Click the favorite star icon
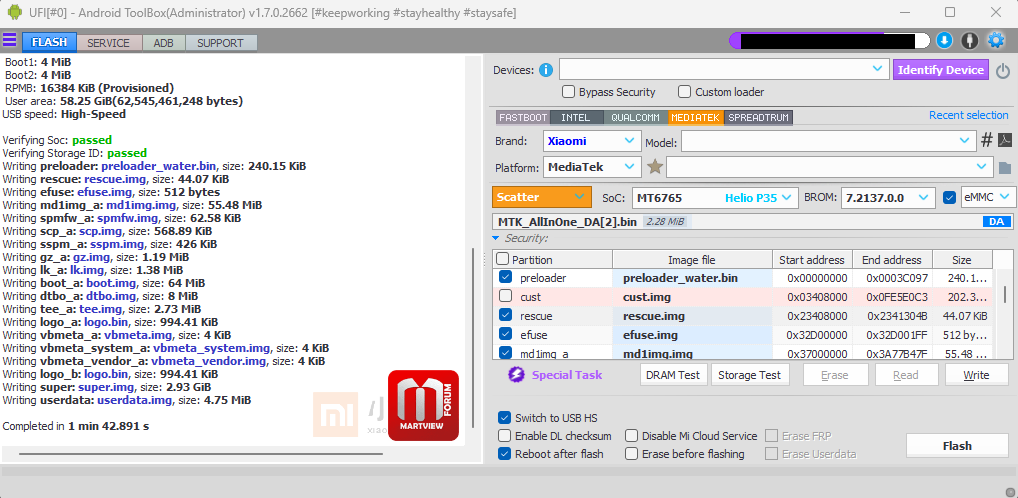Image resolution: width=1018 pixels, height=498 pixels. (655, 168)
